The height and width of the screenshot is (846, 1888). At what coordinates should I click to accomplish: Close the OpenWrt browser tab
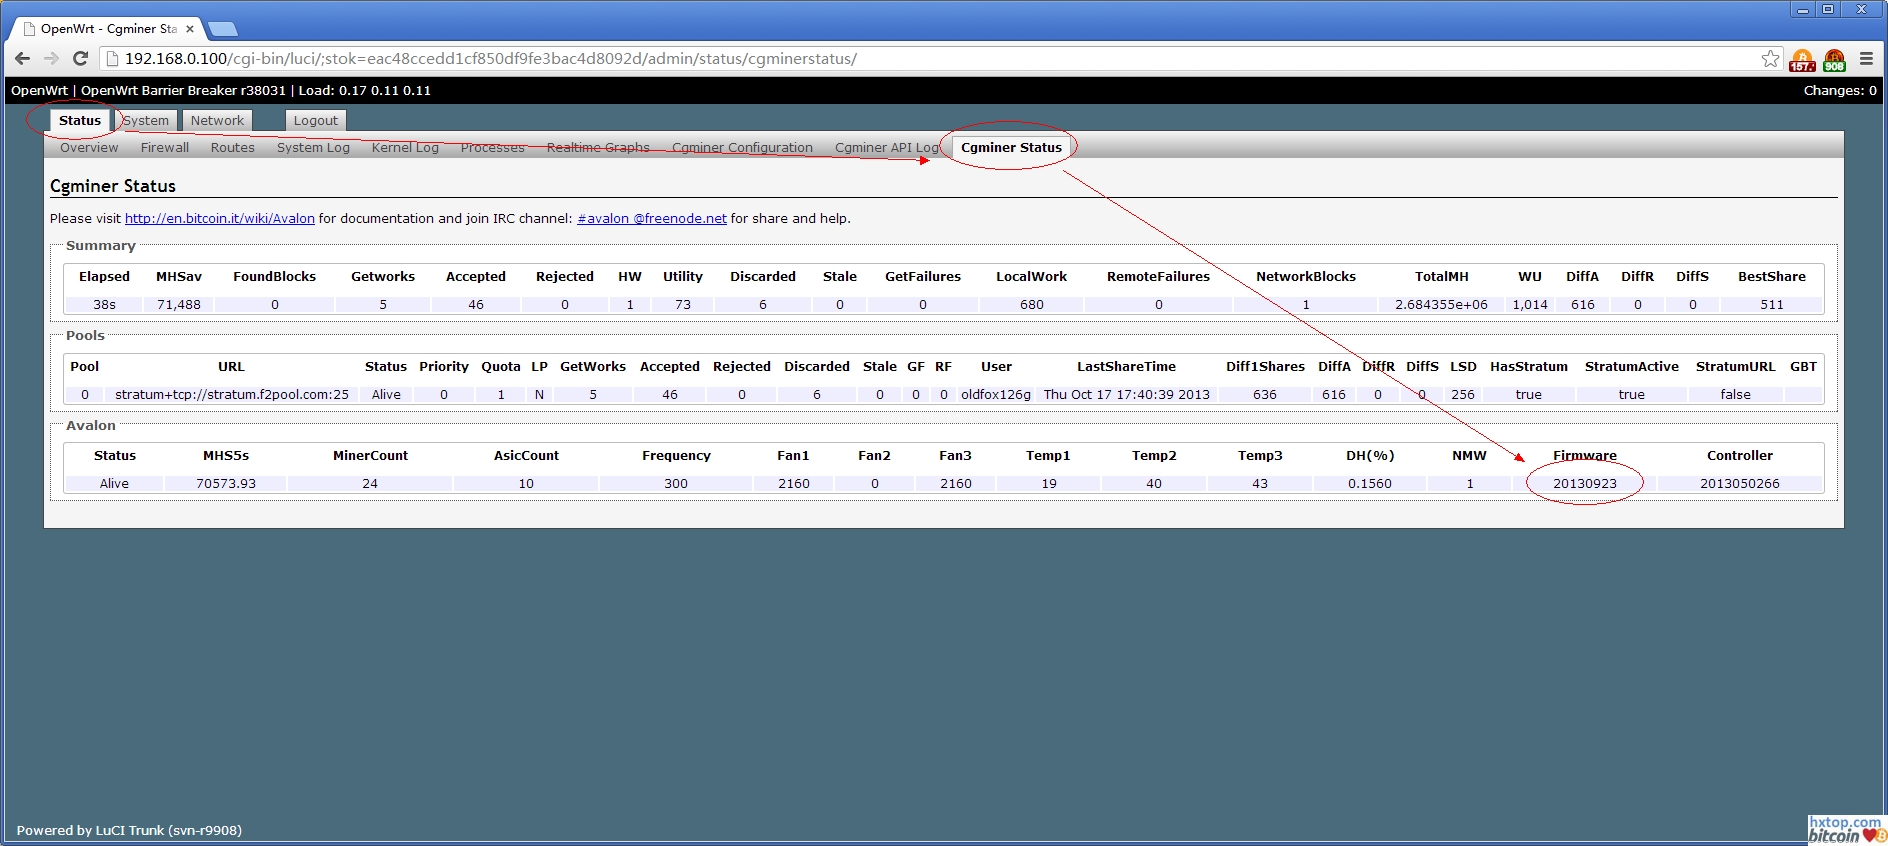pyautogui.click(x=190, y=29)
